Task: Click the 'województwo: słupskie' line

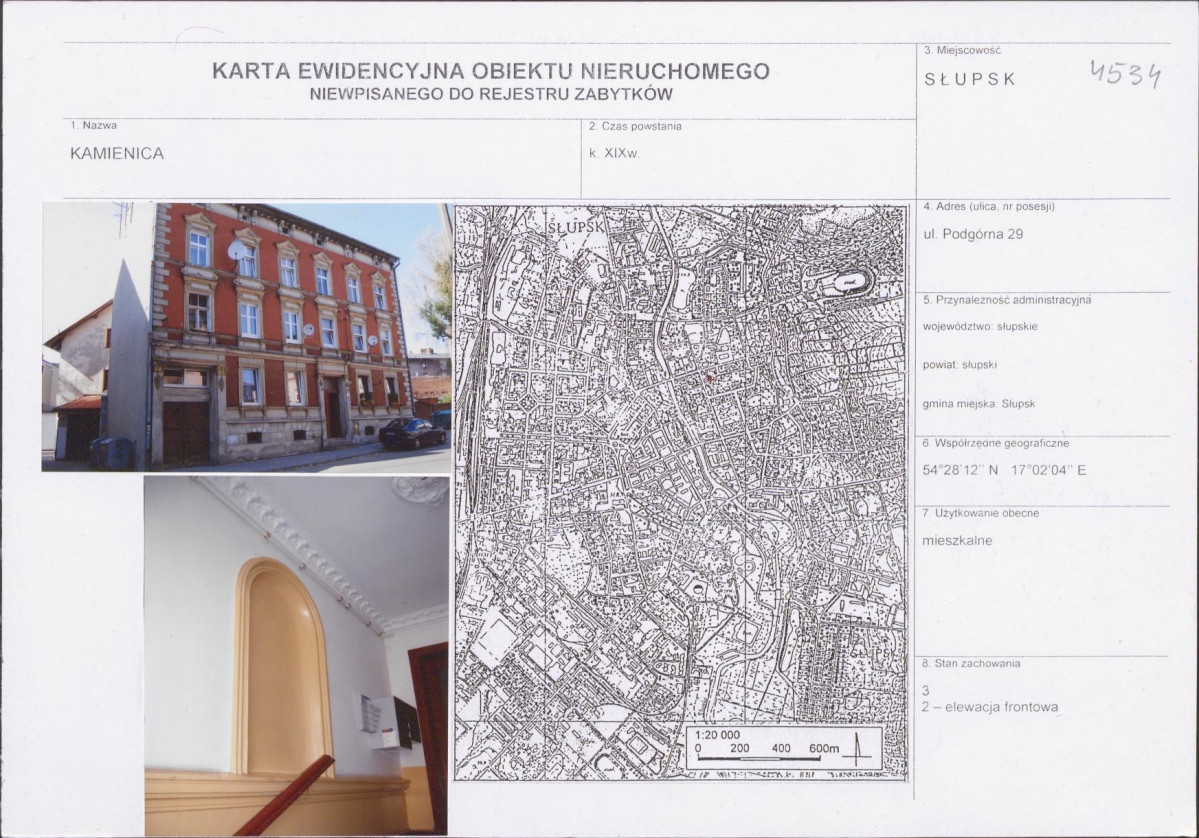Action: pos(980,326)
